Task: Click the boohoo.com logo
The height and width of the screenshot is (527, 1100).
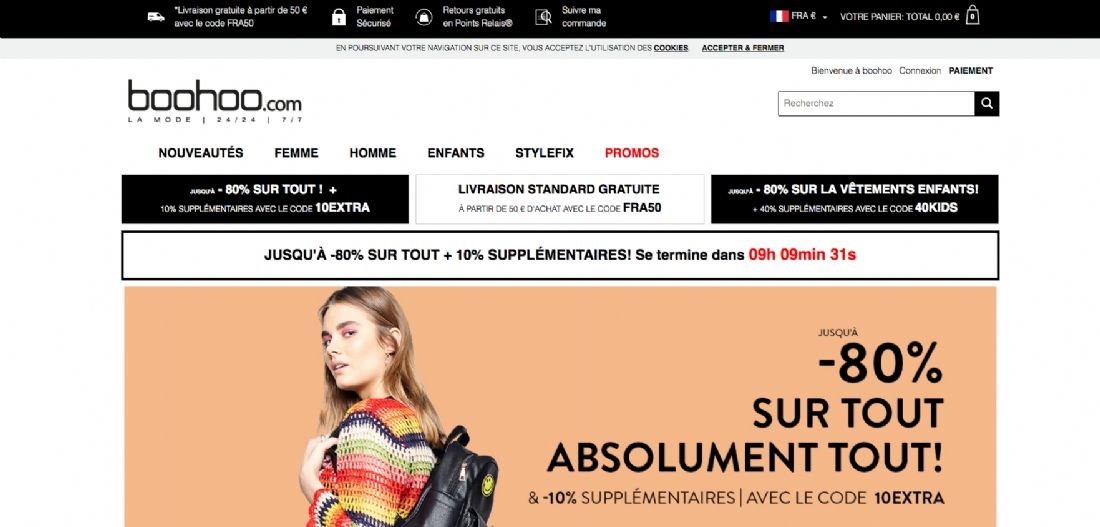Action: click(215, 100)
